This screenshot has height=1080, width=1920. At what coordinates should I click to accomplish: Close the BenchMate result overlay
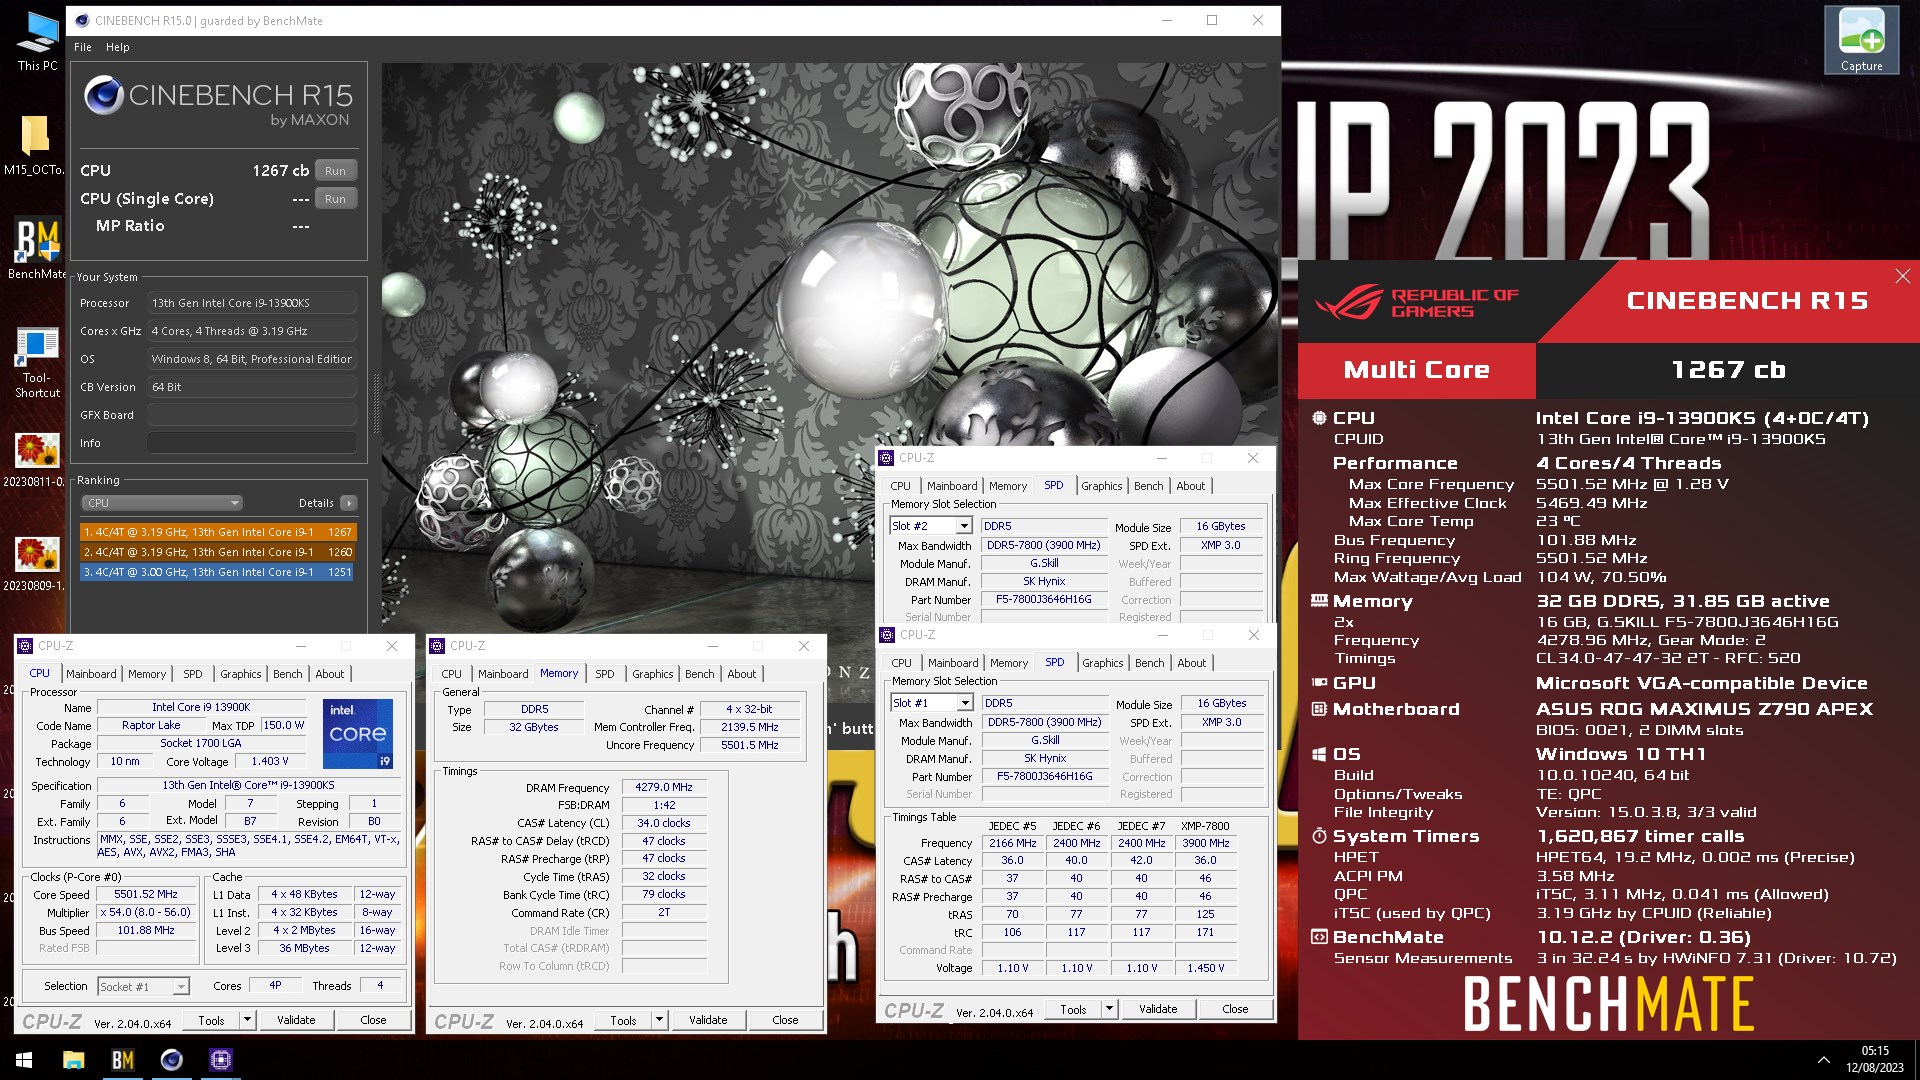[1902, 276]
